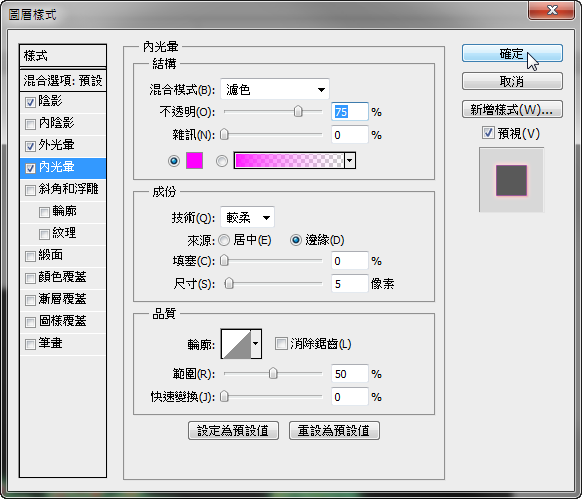Click the 範圍 slider handle
Image resolution: width=582 pixels, height=499 pixels.
pyautogui.click(x=273, y=374)
